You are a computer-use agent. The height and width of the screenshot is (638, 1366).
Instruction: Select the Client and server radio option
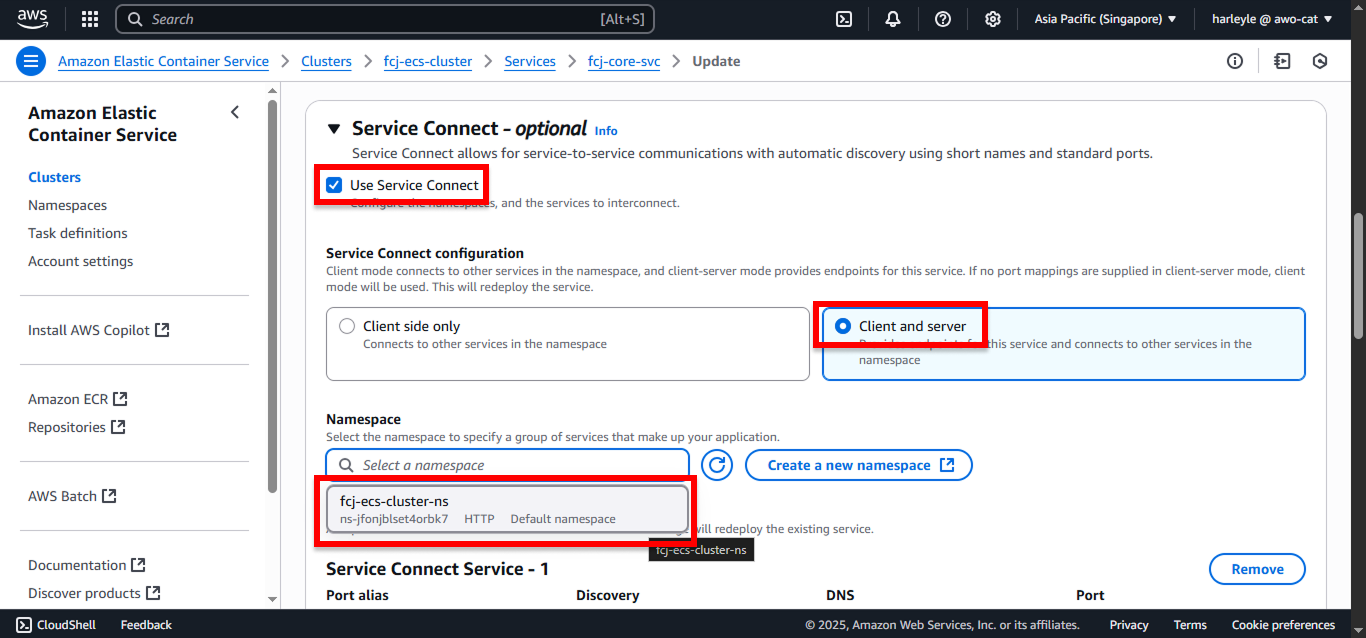[843, 326]
